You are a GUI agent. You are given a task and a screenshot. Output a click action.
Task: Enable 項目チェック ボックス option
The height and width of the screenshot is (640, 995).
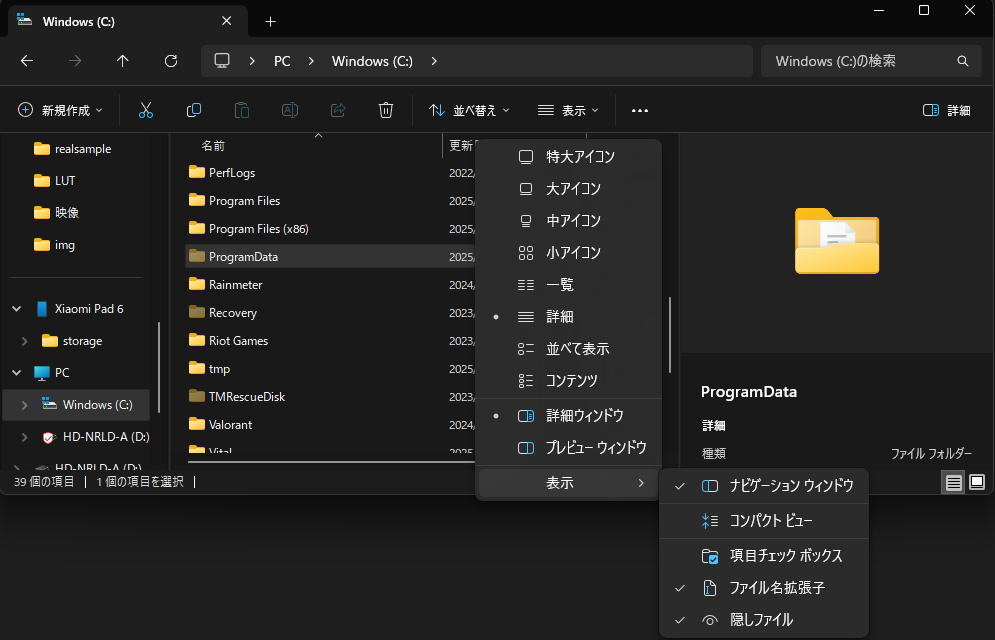click(x=764, y=556)
